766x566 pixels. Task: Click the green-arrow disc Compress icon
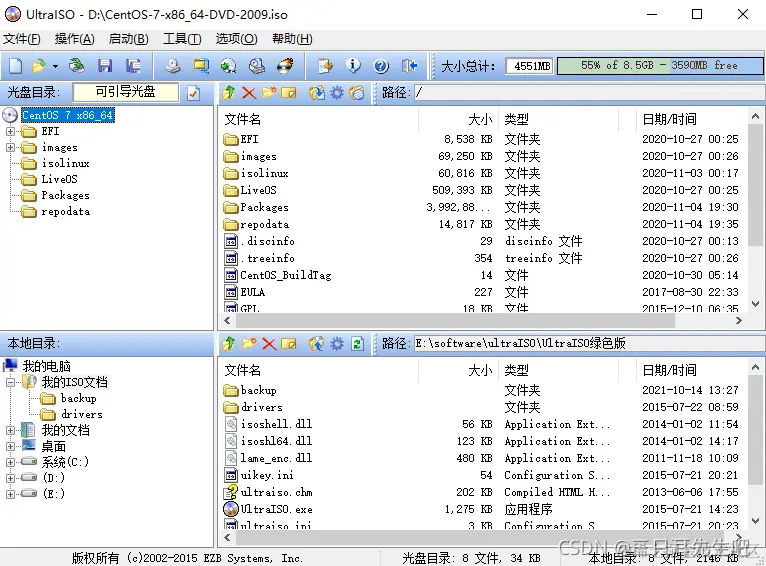pos(228,66)
